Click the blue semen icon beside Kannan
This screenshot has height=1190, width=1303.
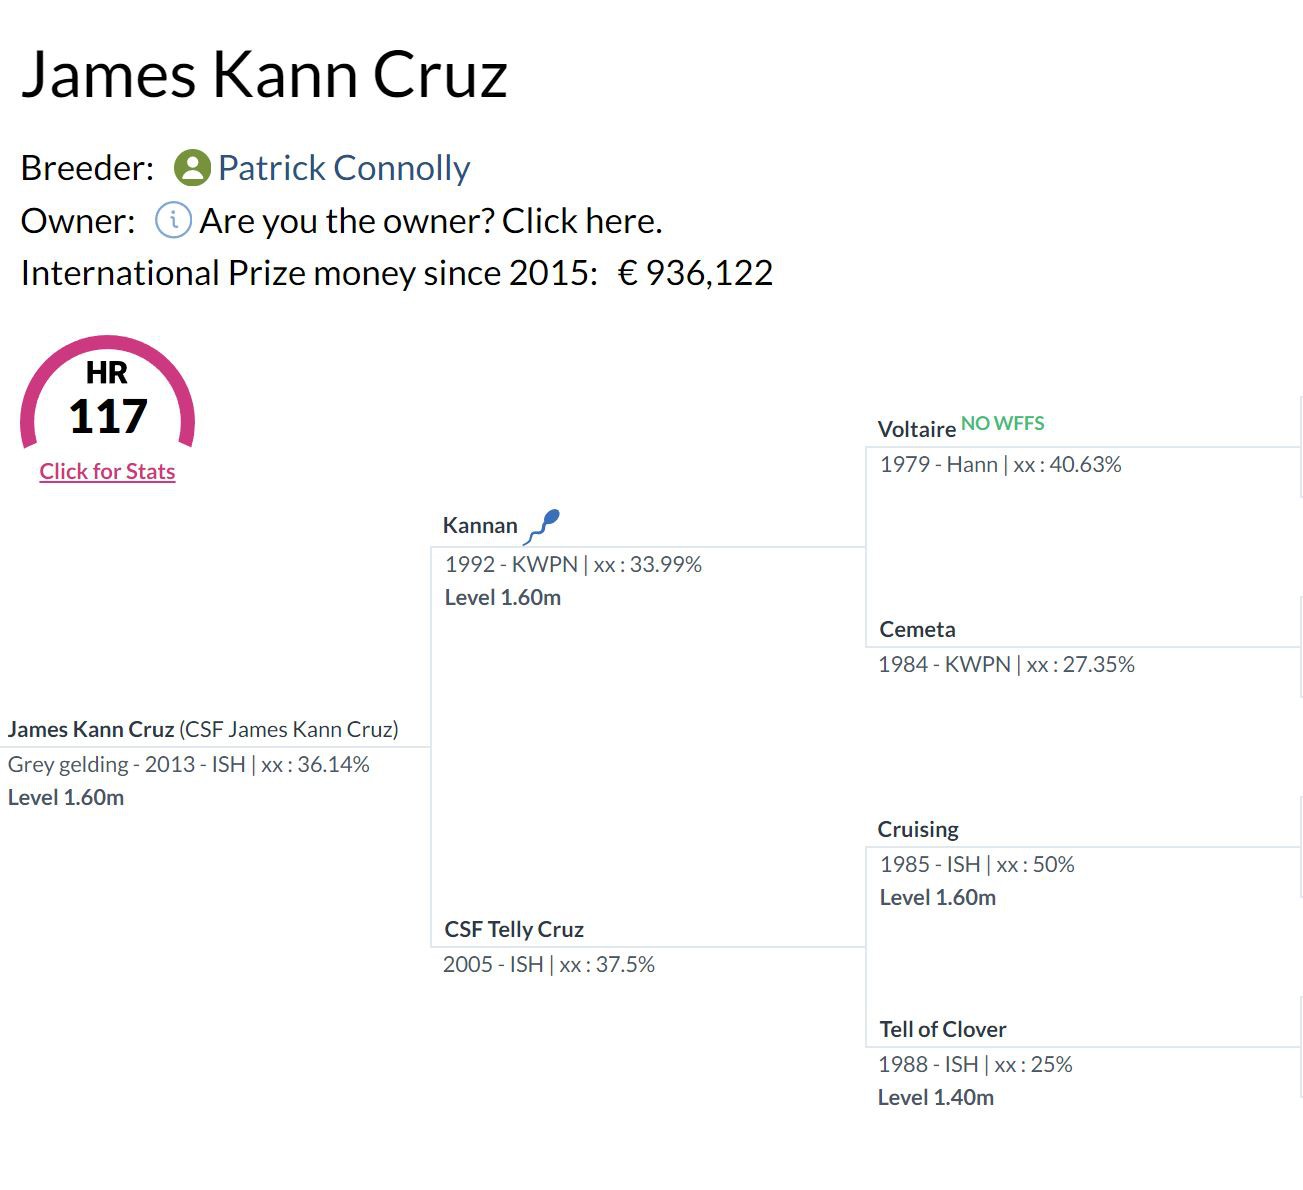[542, 526]
